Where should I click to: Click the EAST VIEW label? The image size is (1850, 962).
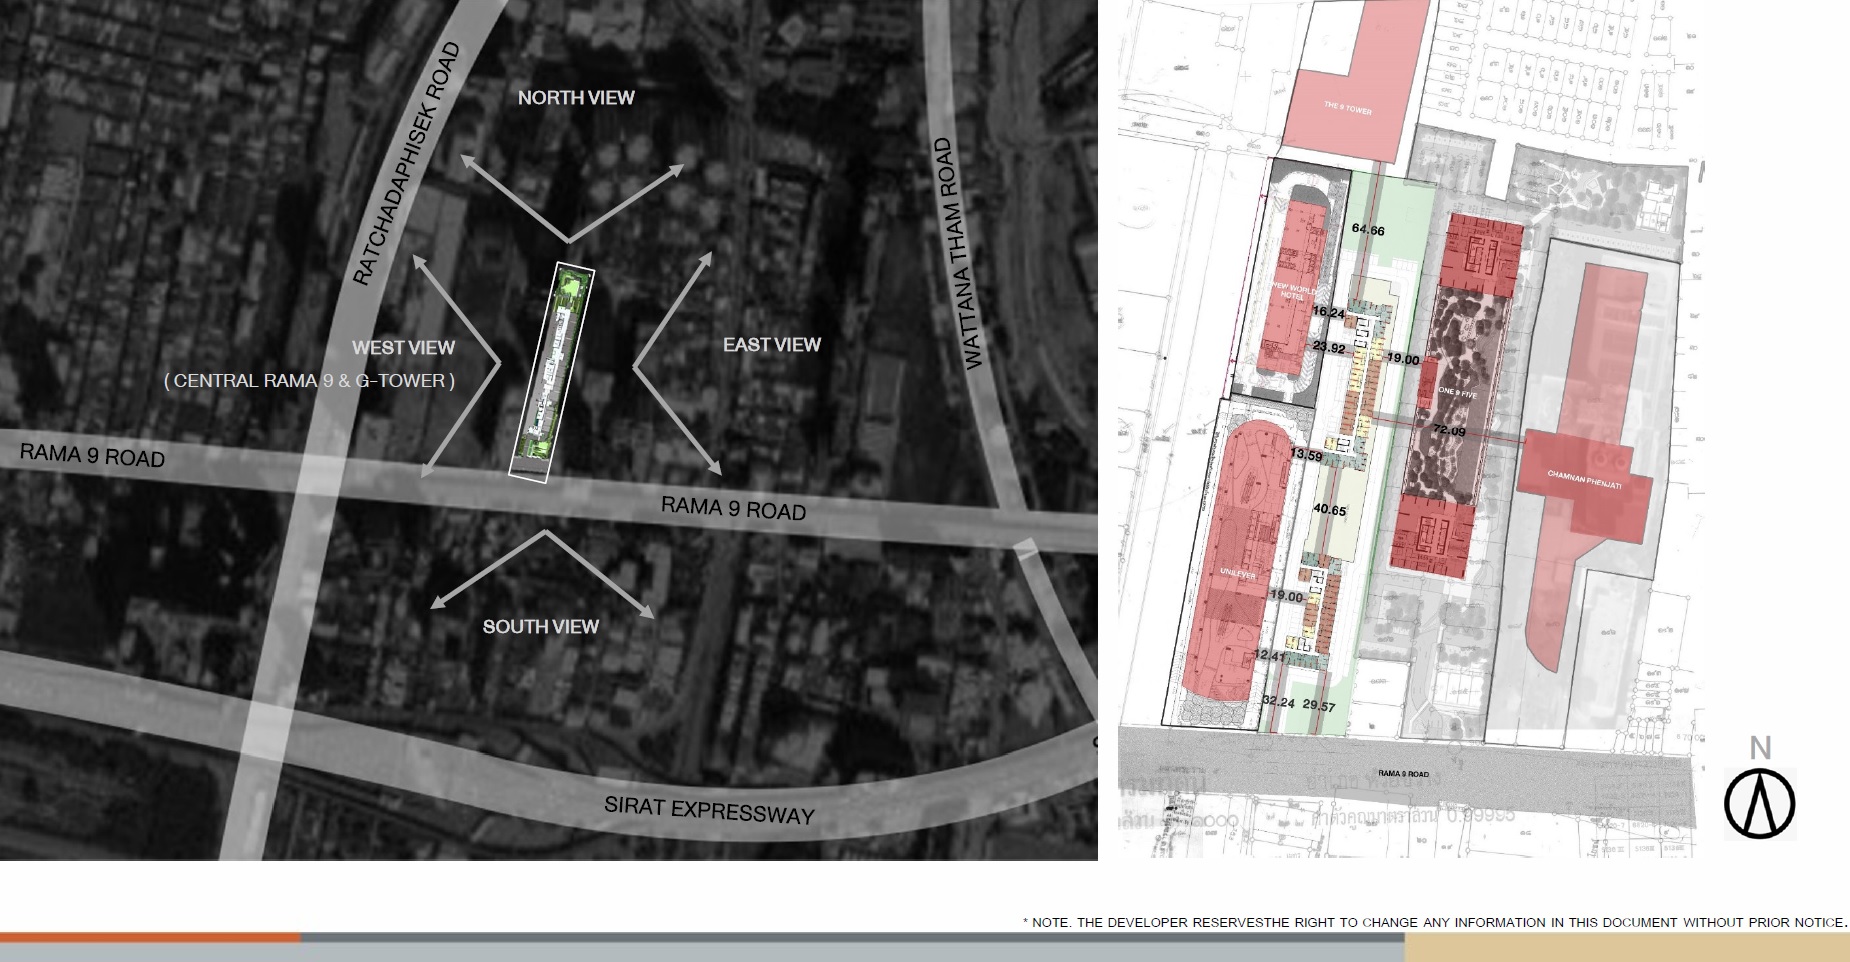[x=771, y=345]
